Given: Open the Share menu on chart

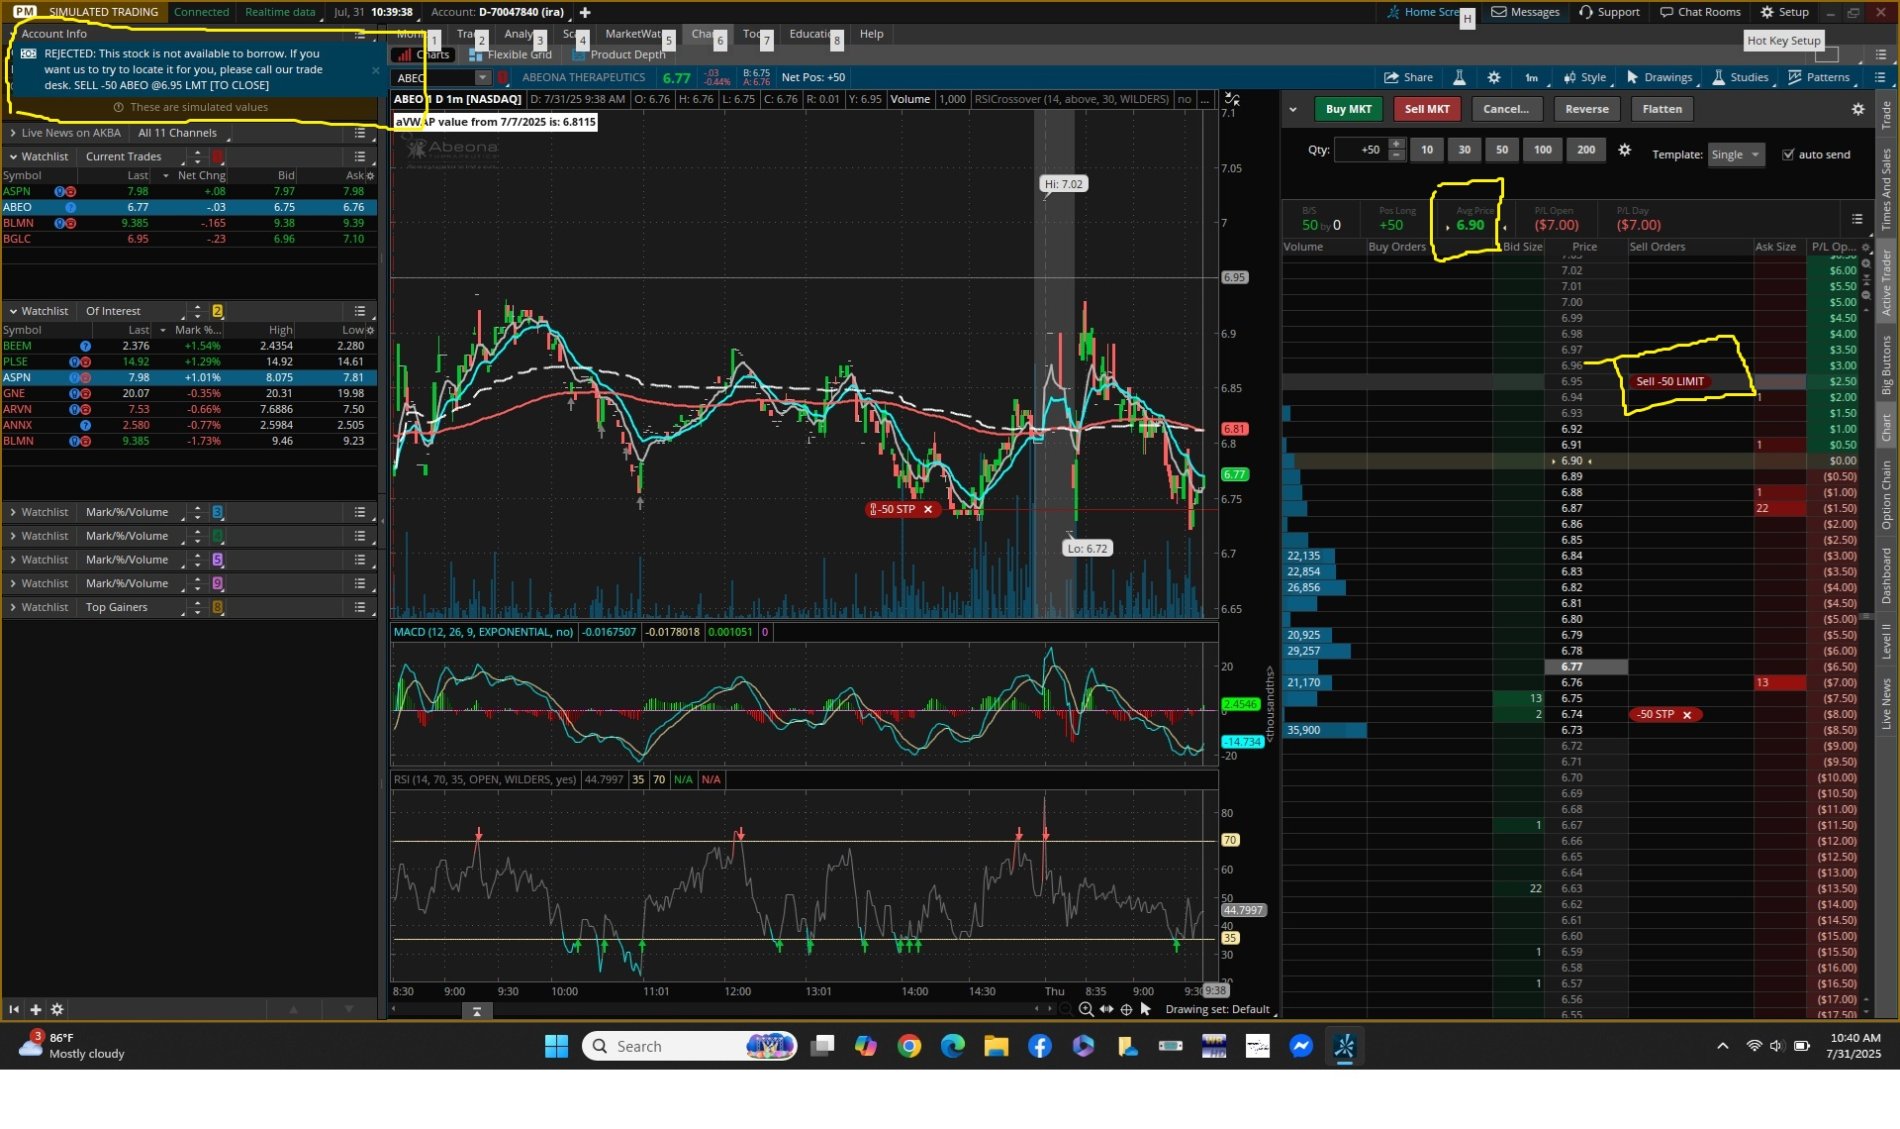Looking at the screenshot, I should [1408, 77].
